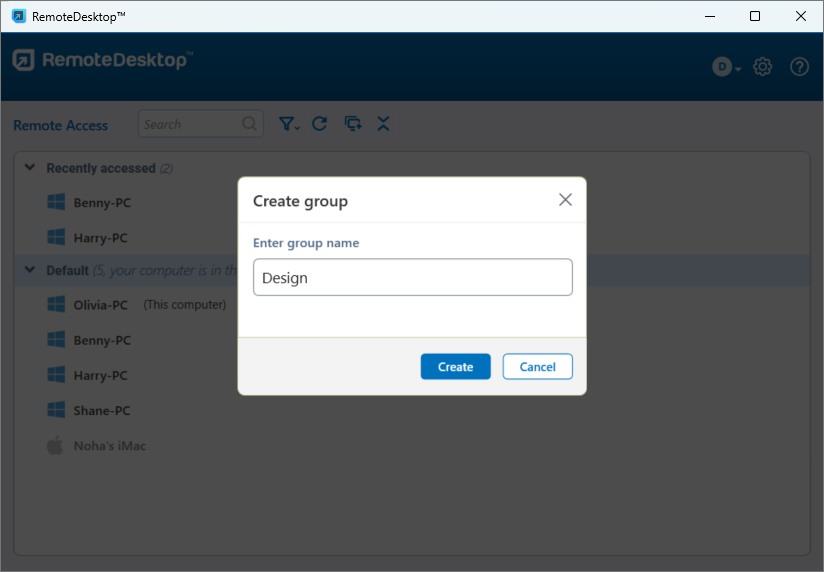Click the search magnifier icon
Screen dimensions: 824x572
[249, 125]
